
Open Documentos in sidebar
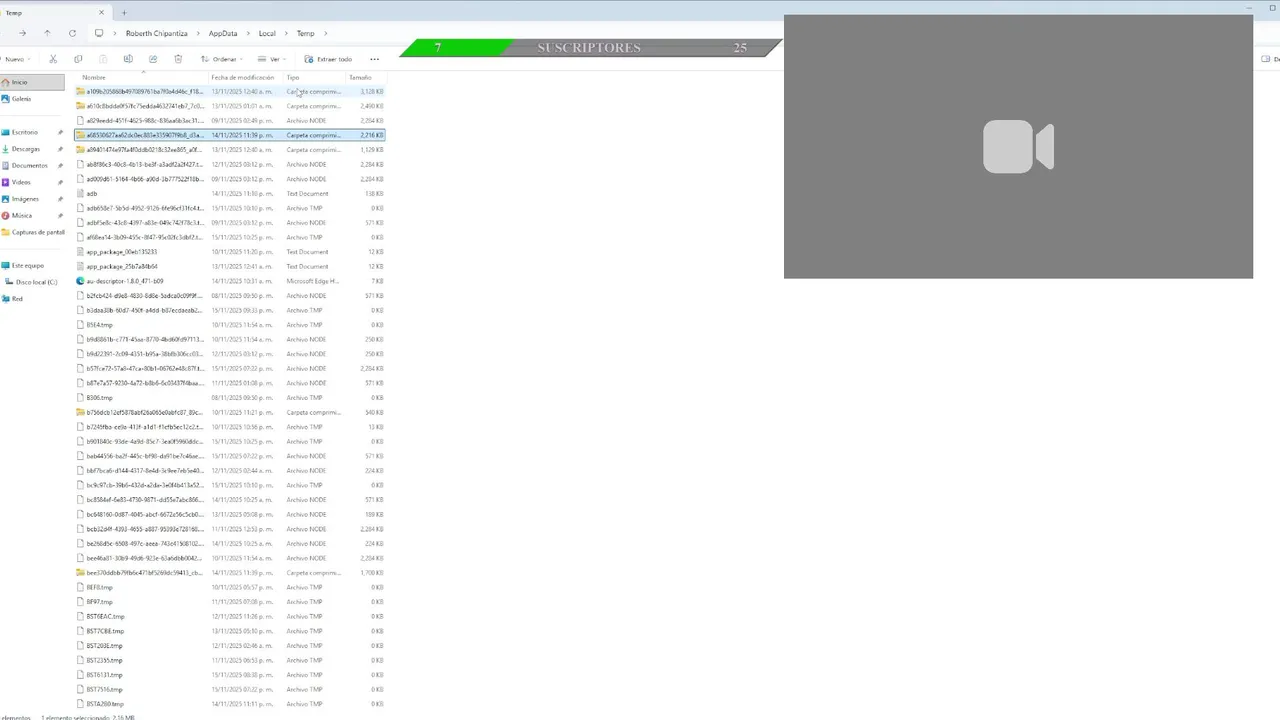[x=32, y=165]
